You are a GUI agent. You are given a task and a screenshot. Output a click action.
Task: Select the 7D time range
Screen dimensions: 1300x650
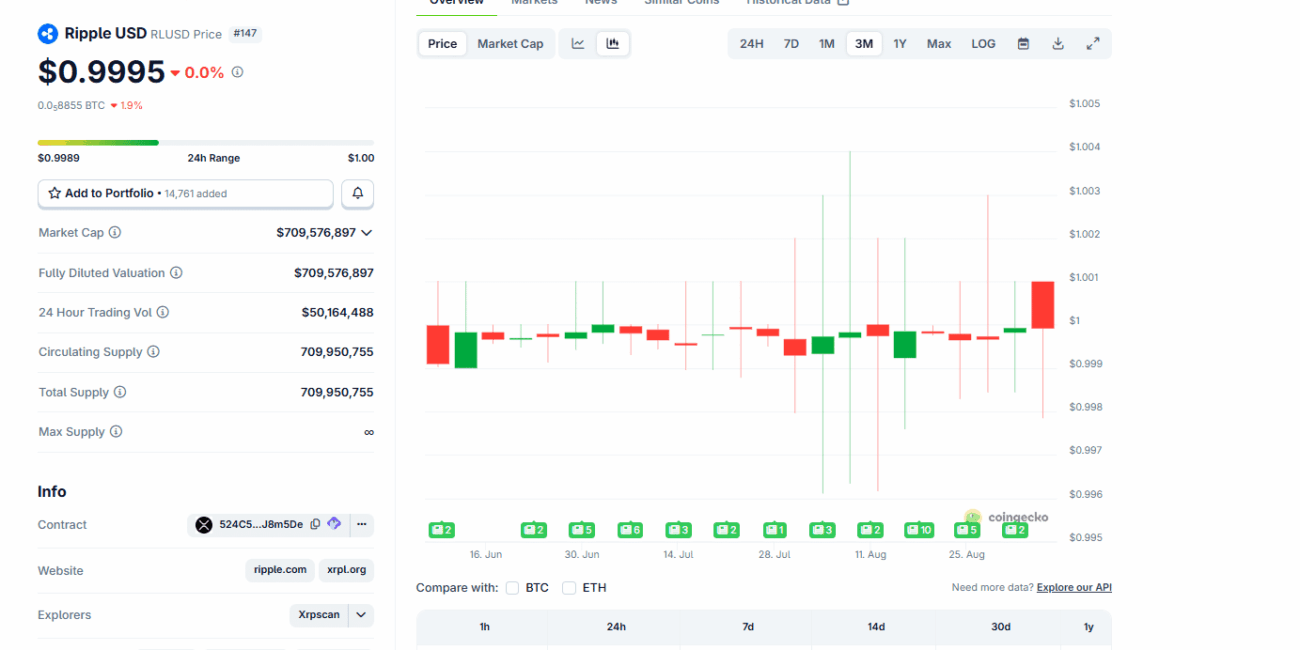pyautogui.click(x=791, y=44)
